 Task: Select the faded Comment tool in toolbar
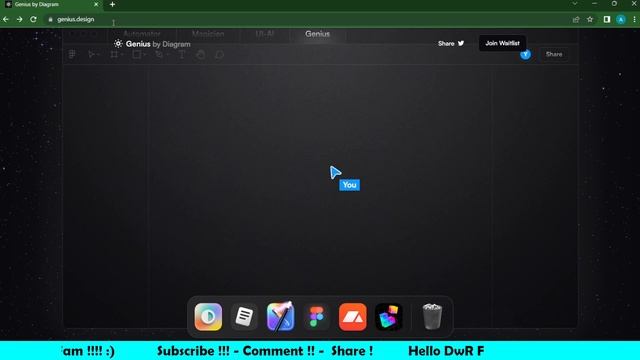pos(219,54)
